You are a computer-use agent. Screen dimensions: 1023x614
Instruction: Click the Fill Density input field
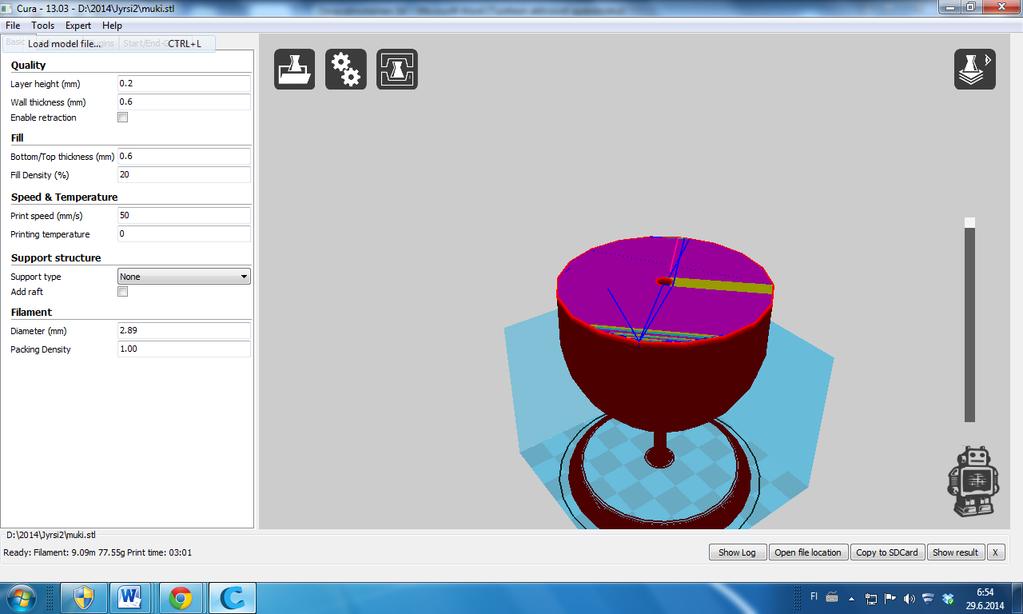(x=184, y=175)
